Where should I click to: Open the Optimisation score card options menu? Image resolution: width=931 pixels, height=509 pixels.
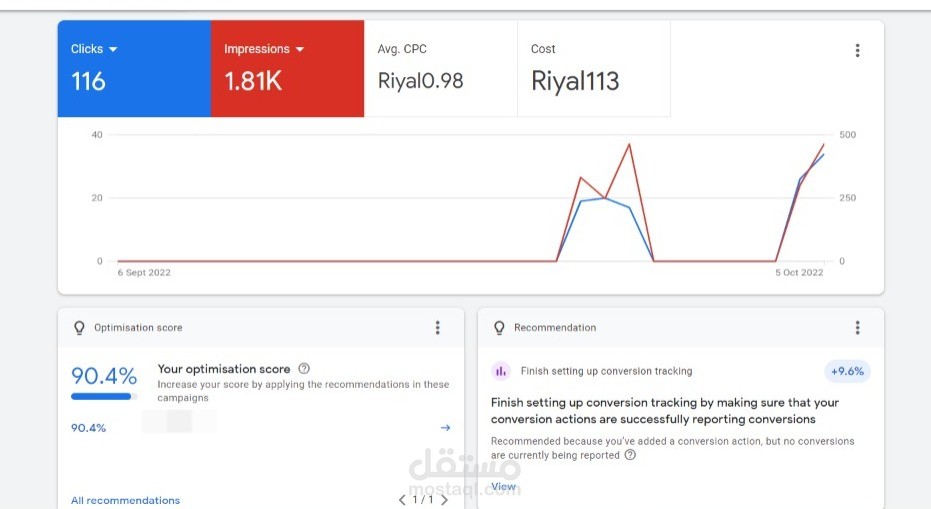(437, 327)
